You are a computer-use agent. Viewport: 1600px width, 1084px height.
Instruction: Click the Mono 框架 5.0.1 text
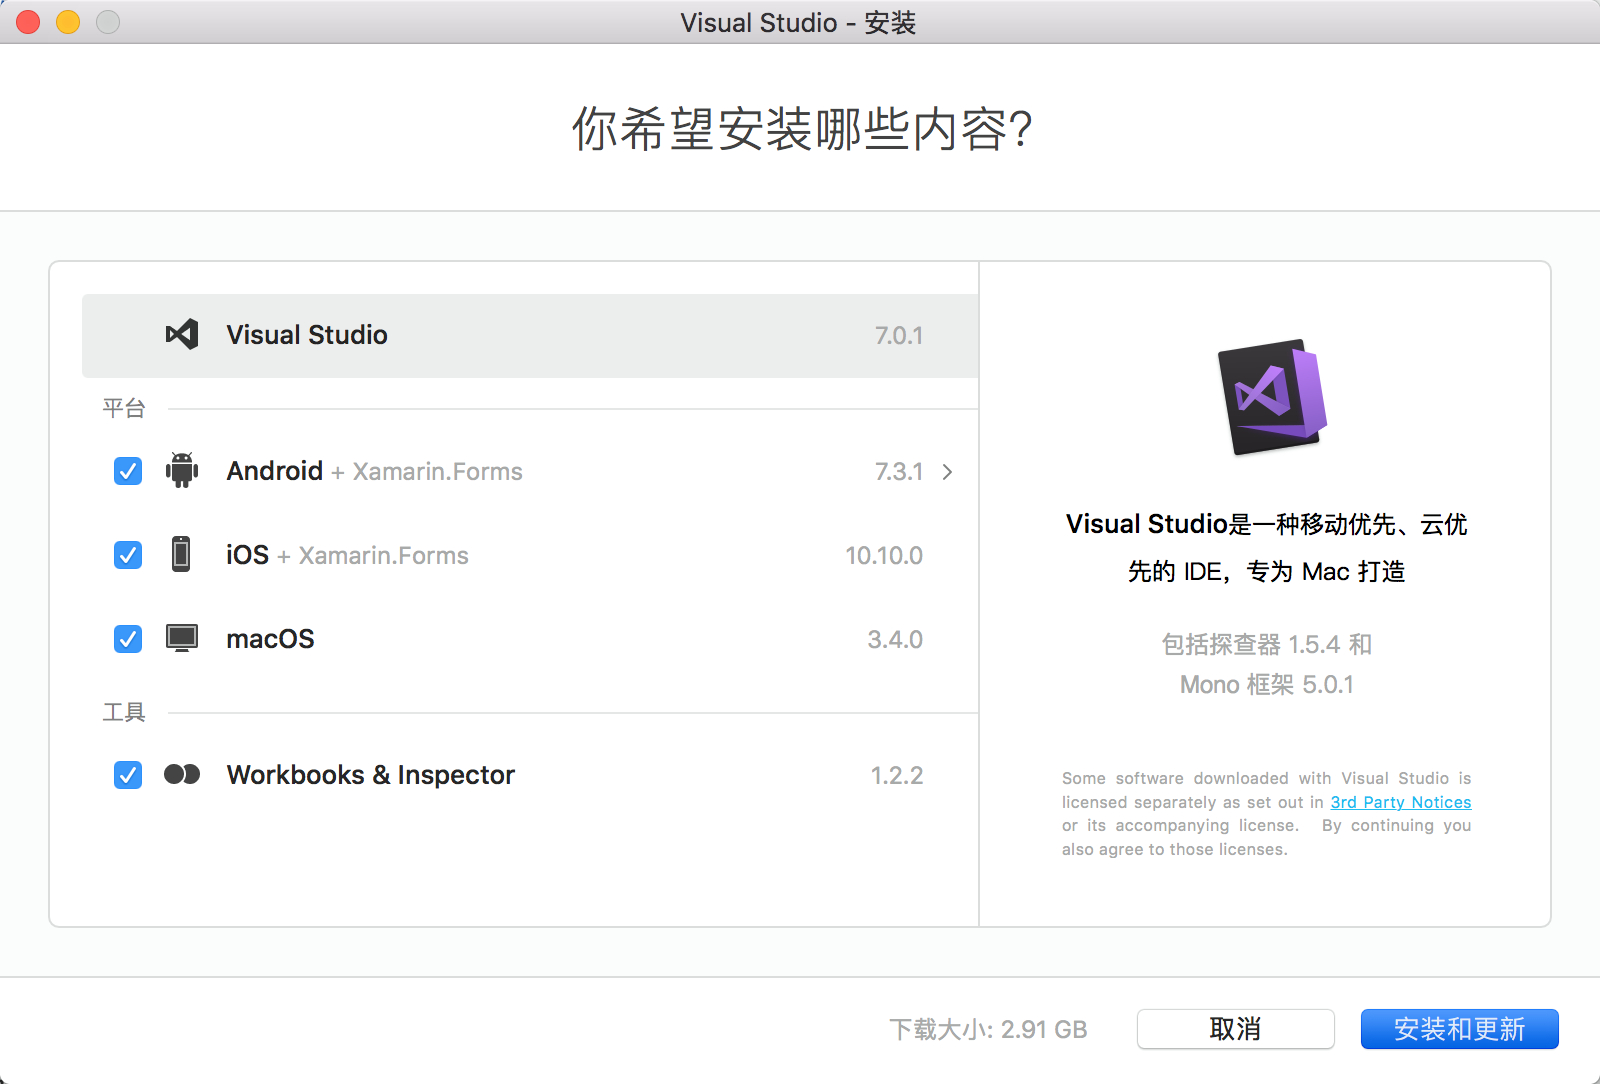1267,685
